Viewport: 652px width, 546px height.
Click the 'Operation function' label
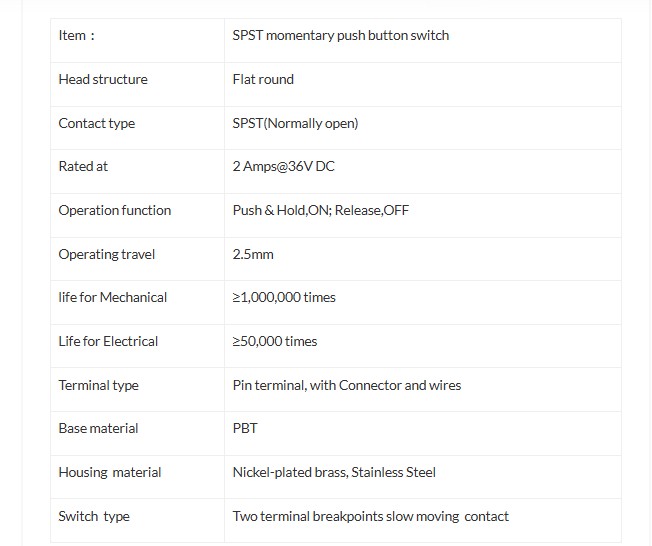tap(115, 211)
